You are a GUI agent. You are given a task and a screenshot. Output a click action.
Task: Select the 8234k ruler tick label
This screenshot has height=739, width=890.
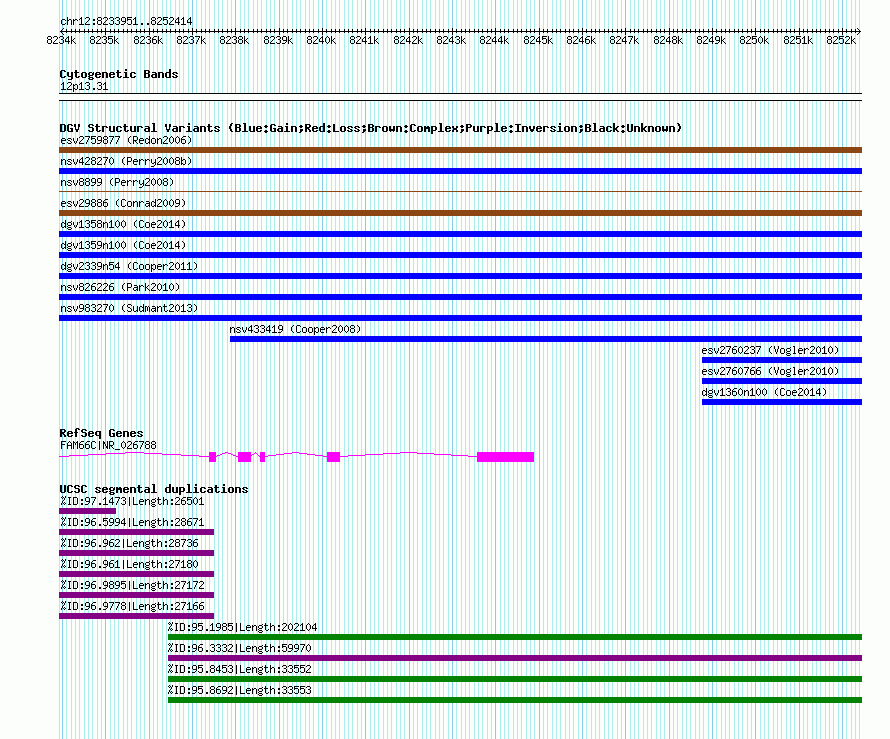(x=61, y=40)
